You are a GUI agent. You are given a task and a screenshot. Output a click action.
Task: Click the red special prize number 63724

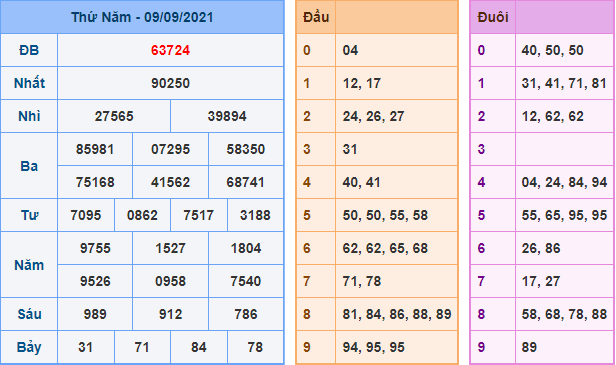tap(170, 50)
